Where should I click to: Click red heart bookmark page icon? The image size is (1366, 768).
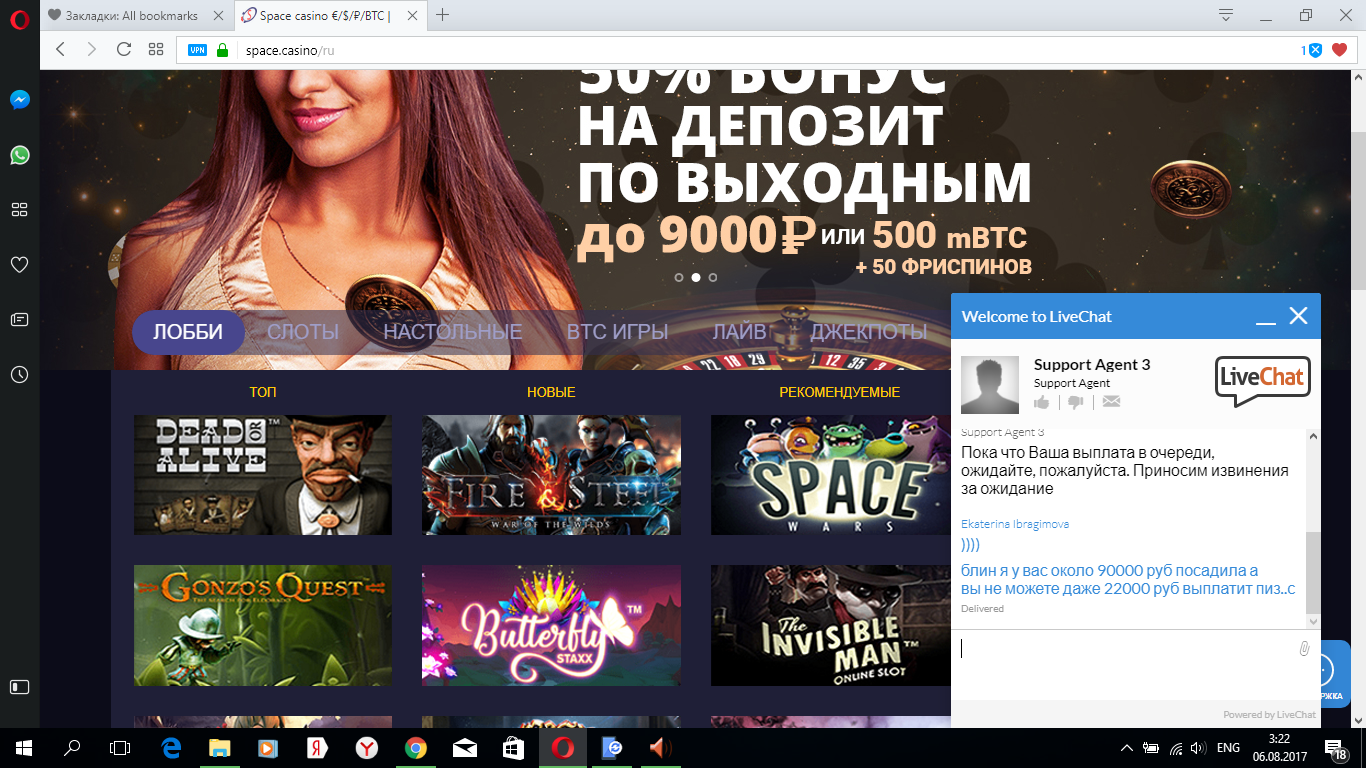click(1339, 50)
